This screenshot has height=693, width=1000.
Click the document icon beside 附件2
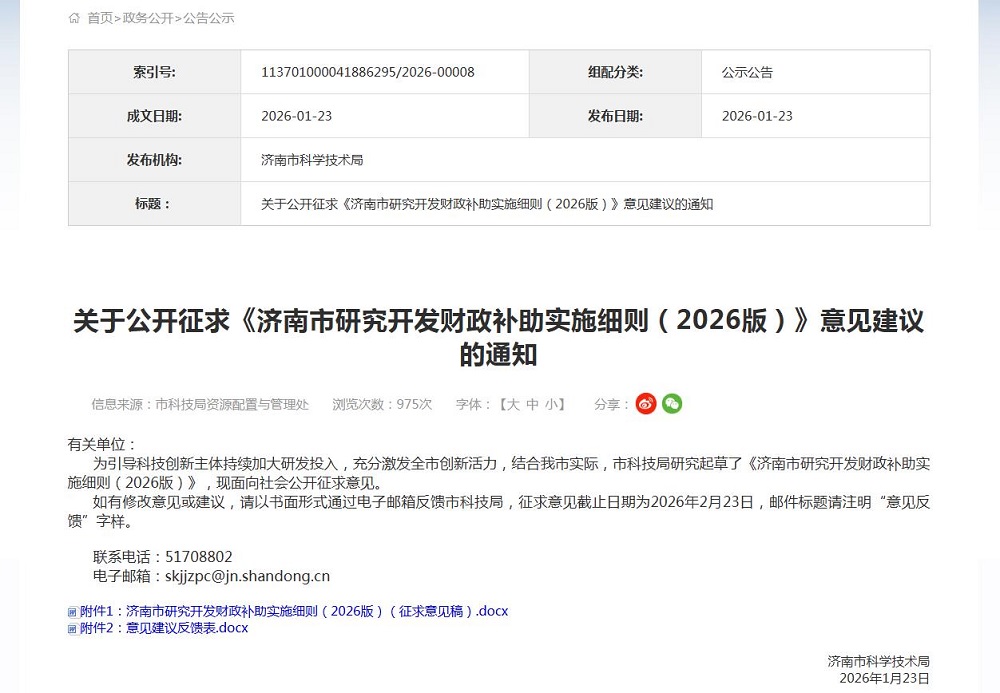[74, 629]
